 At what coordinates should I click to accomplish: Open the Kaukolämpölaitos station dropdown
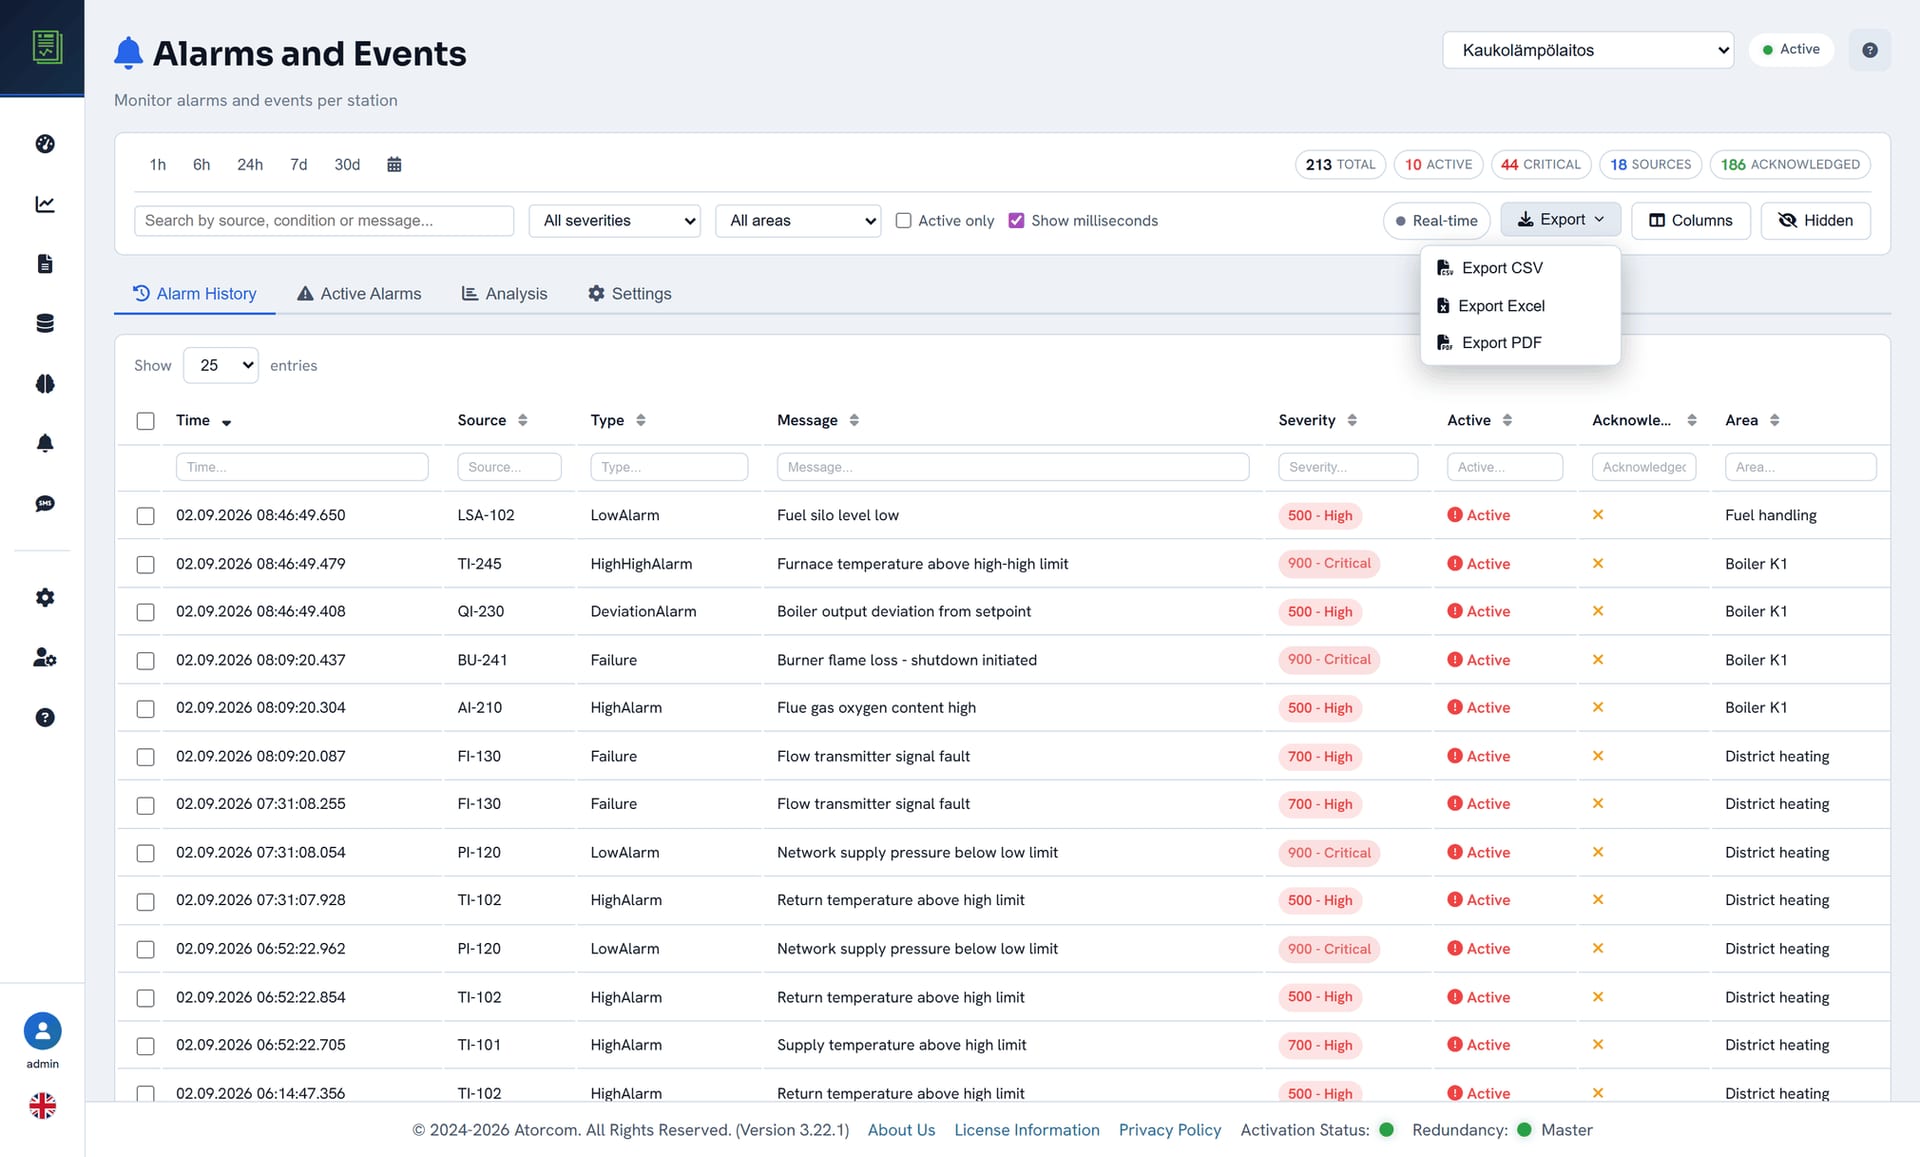coord(1588,50)
